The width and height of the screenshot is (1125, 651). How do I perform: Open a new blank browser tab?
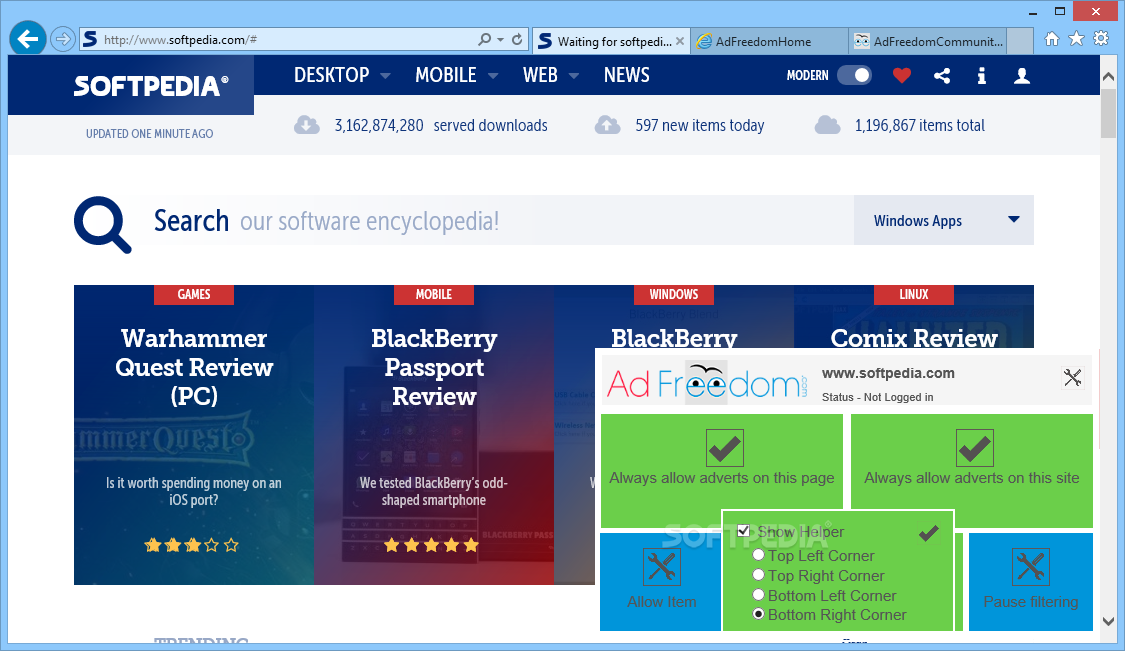pyautogui.click(x=1020, y=41)
